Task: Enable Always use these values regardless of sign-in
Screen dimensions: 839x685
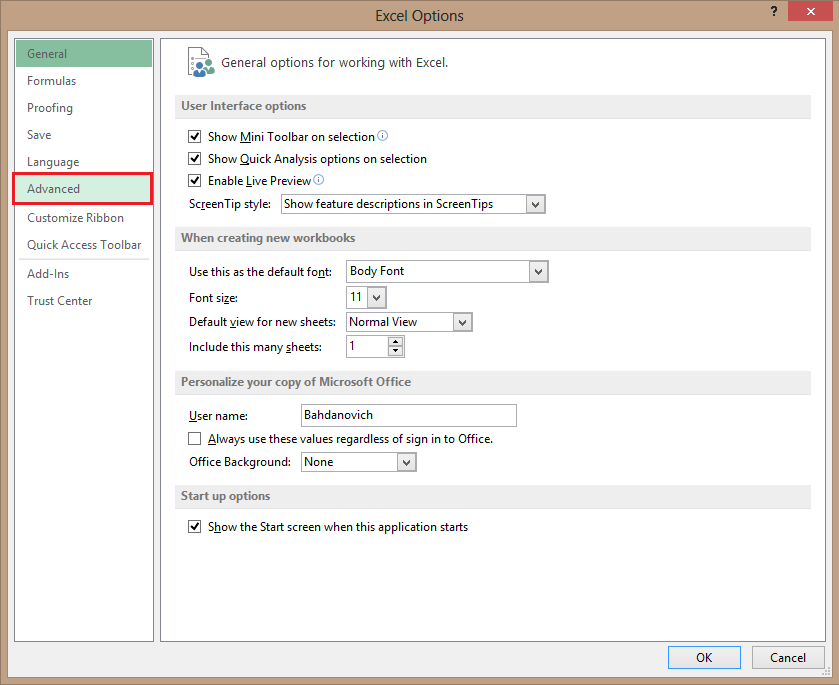Action: click(x=194, y=438)
